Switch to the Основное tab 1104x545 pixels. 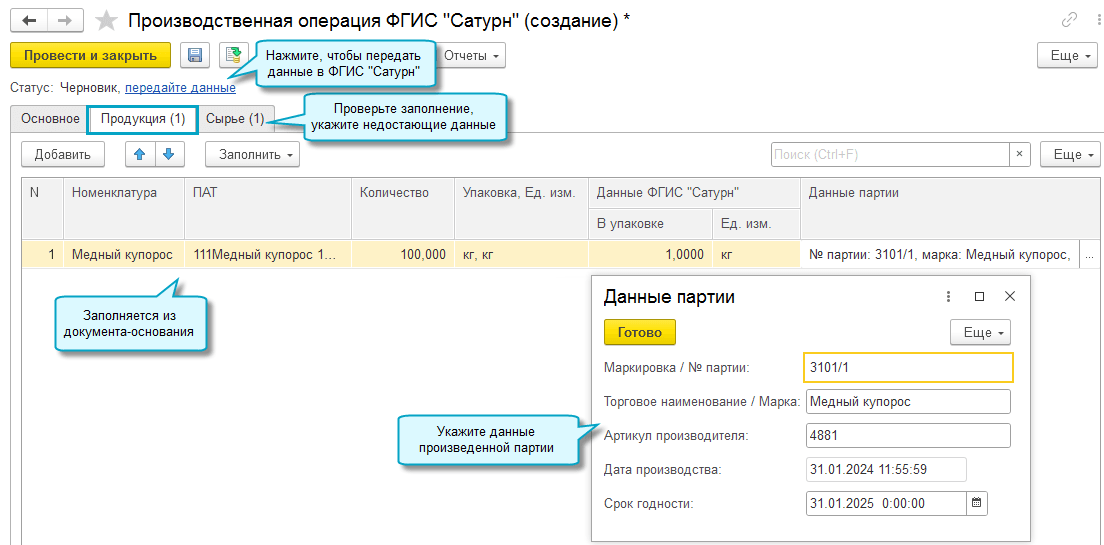coord(50,119)
